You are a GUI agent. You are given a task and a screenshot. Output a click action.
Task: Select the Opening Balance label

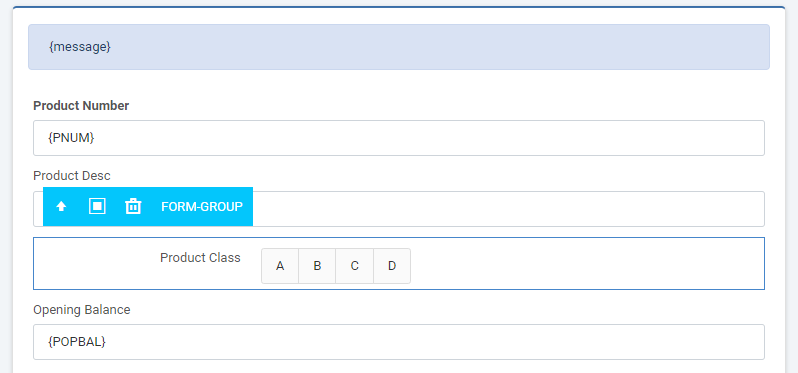(82, 309)
